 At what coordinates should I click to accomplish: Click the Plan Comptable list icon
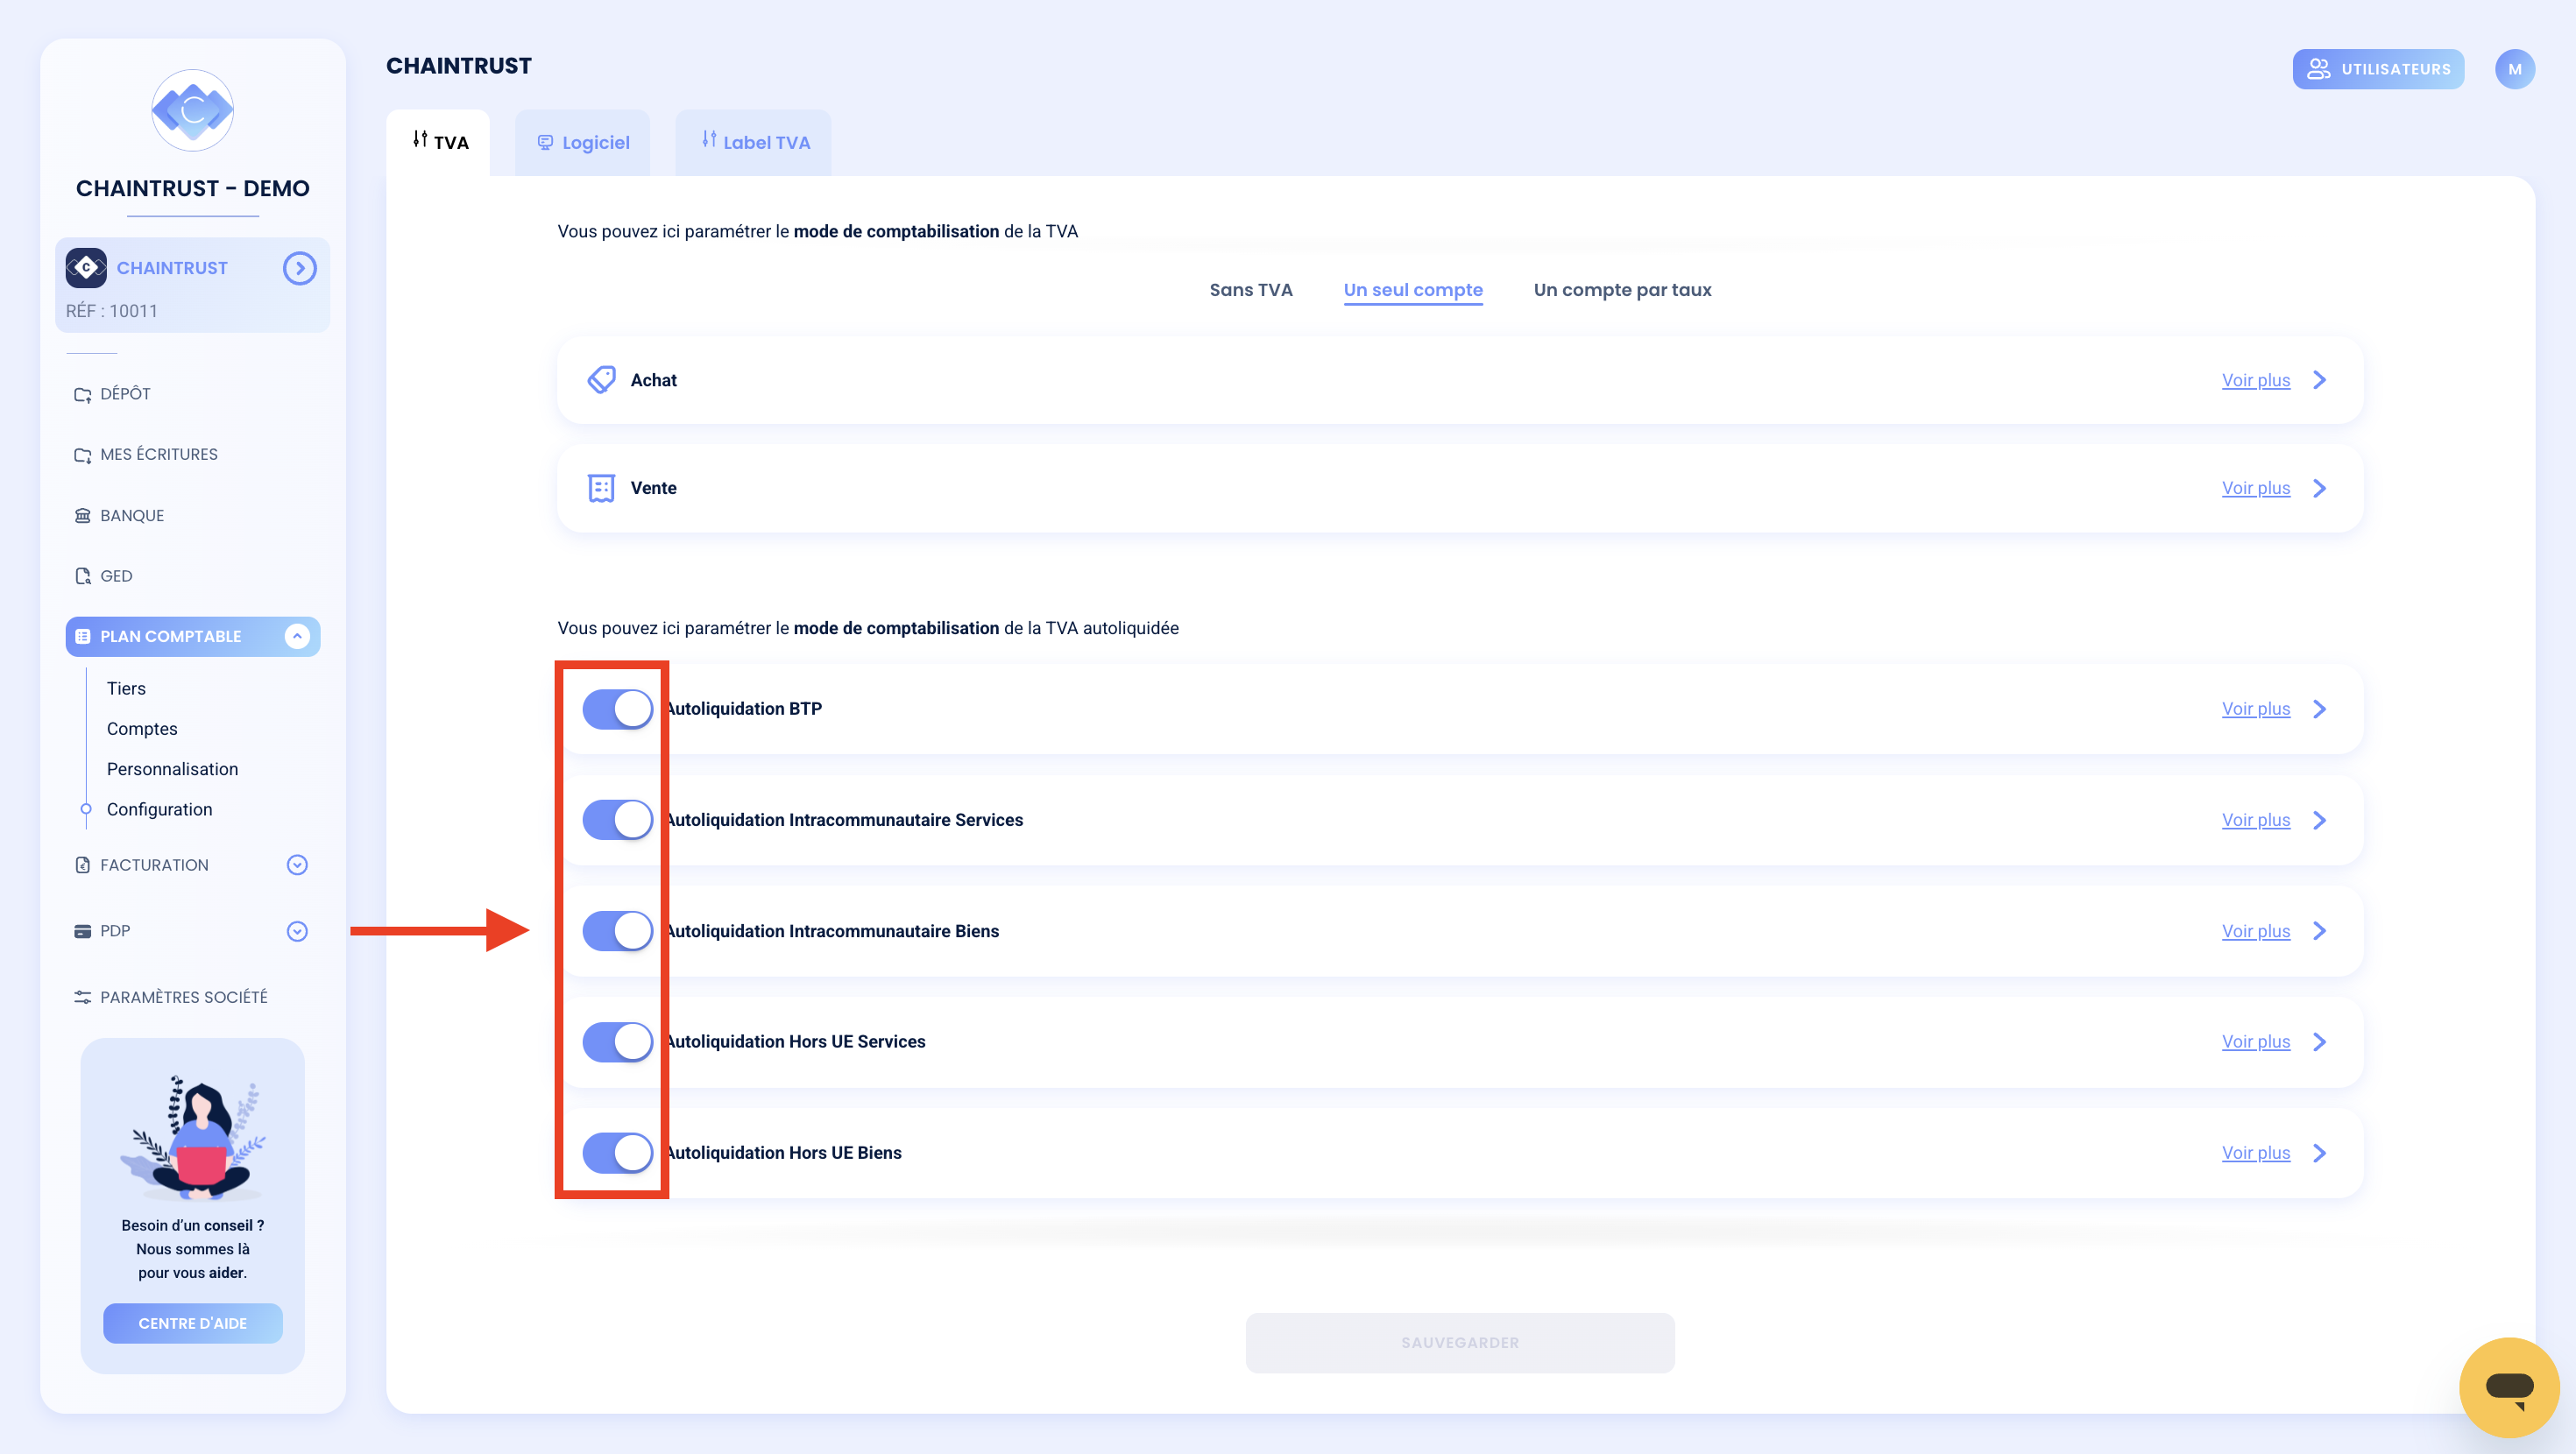click(83, 637)
